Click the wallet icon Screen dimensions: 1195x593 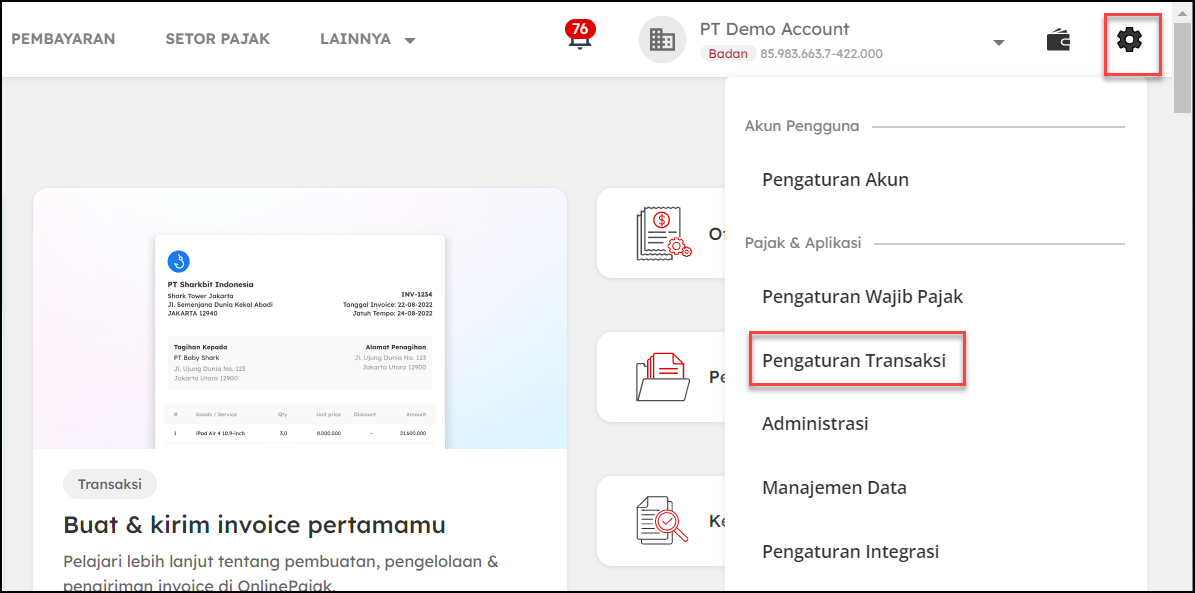click(x=1058, y=41)
